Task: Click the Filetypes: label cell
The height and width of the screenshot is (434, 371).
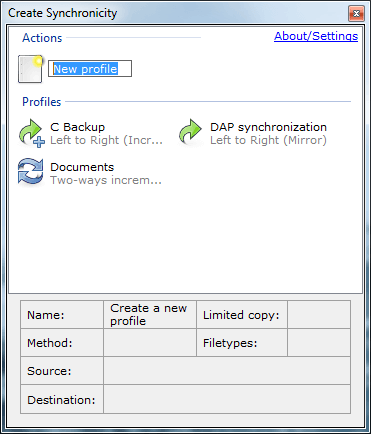Action: pyautogui.click(x=242, y=343)
